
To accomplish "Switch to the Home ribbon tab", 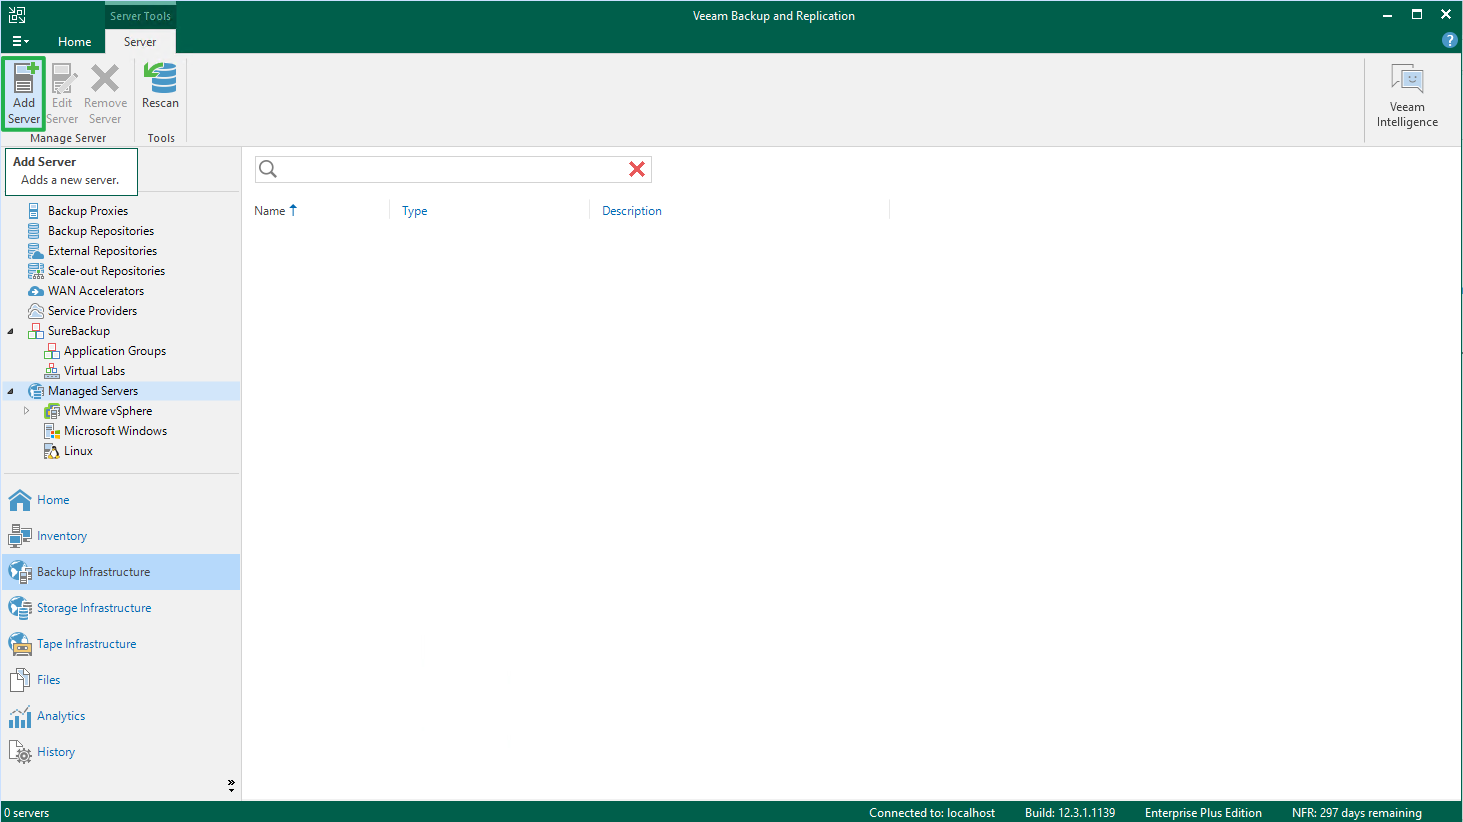I will click(x=75, y=42).
